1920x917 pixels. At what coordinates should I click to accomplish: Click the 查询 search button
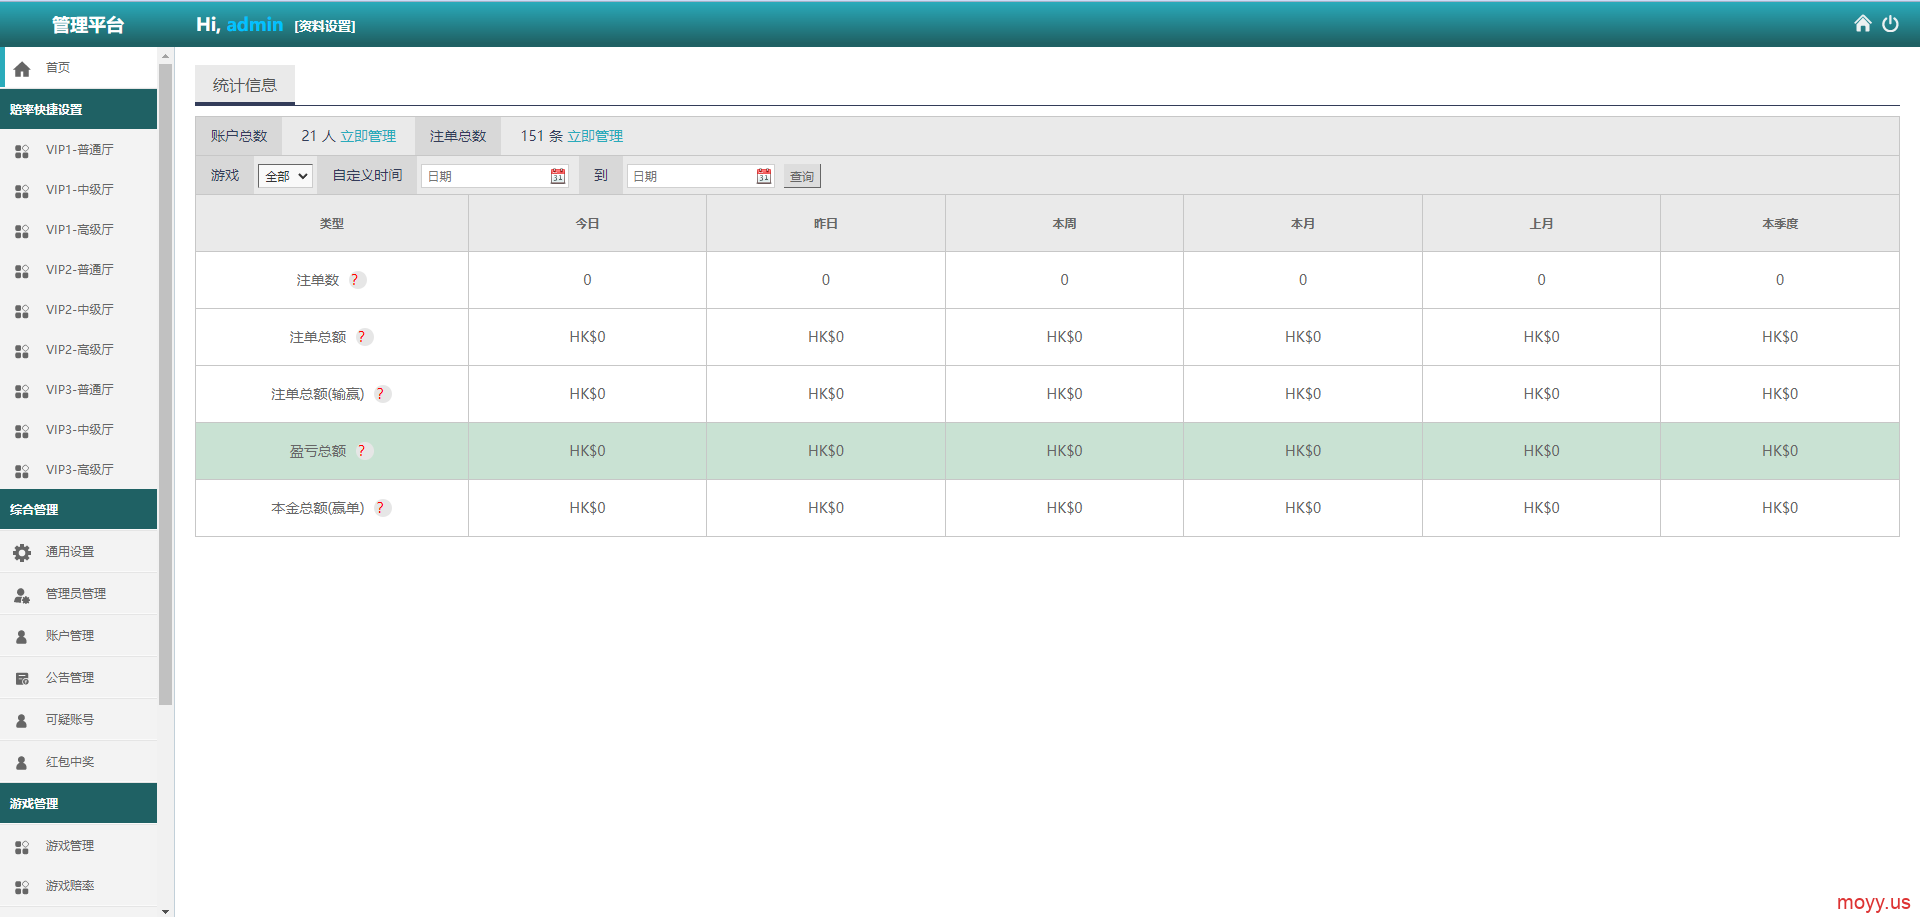(802, 176)
